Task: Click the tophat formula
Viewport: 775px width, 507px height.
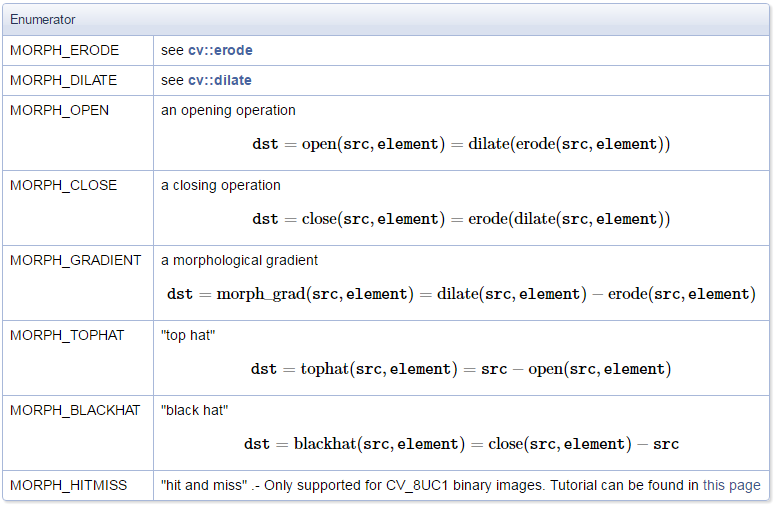Action: click(x=461, y=369)
